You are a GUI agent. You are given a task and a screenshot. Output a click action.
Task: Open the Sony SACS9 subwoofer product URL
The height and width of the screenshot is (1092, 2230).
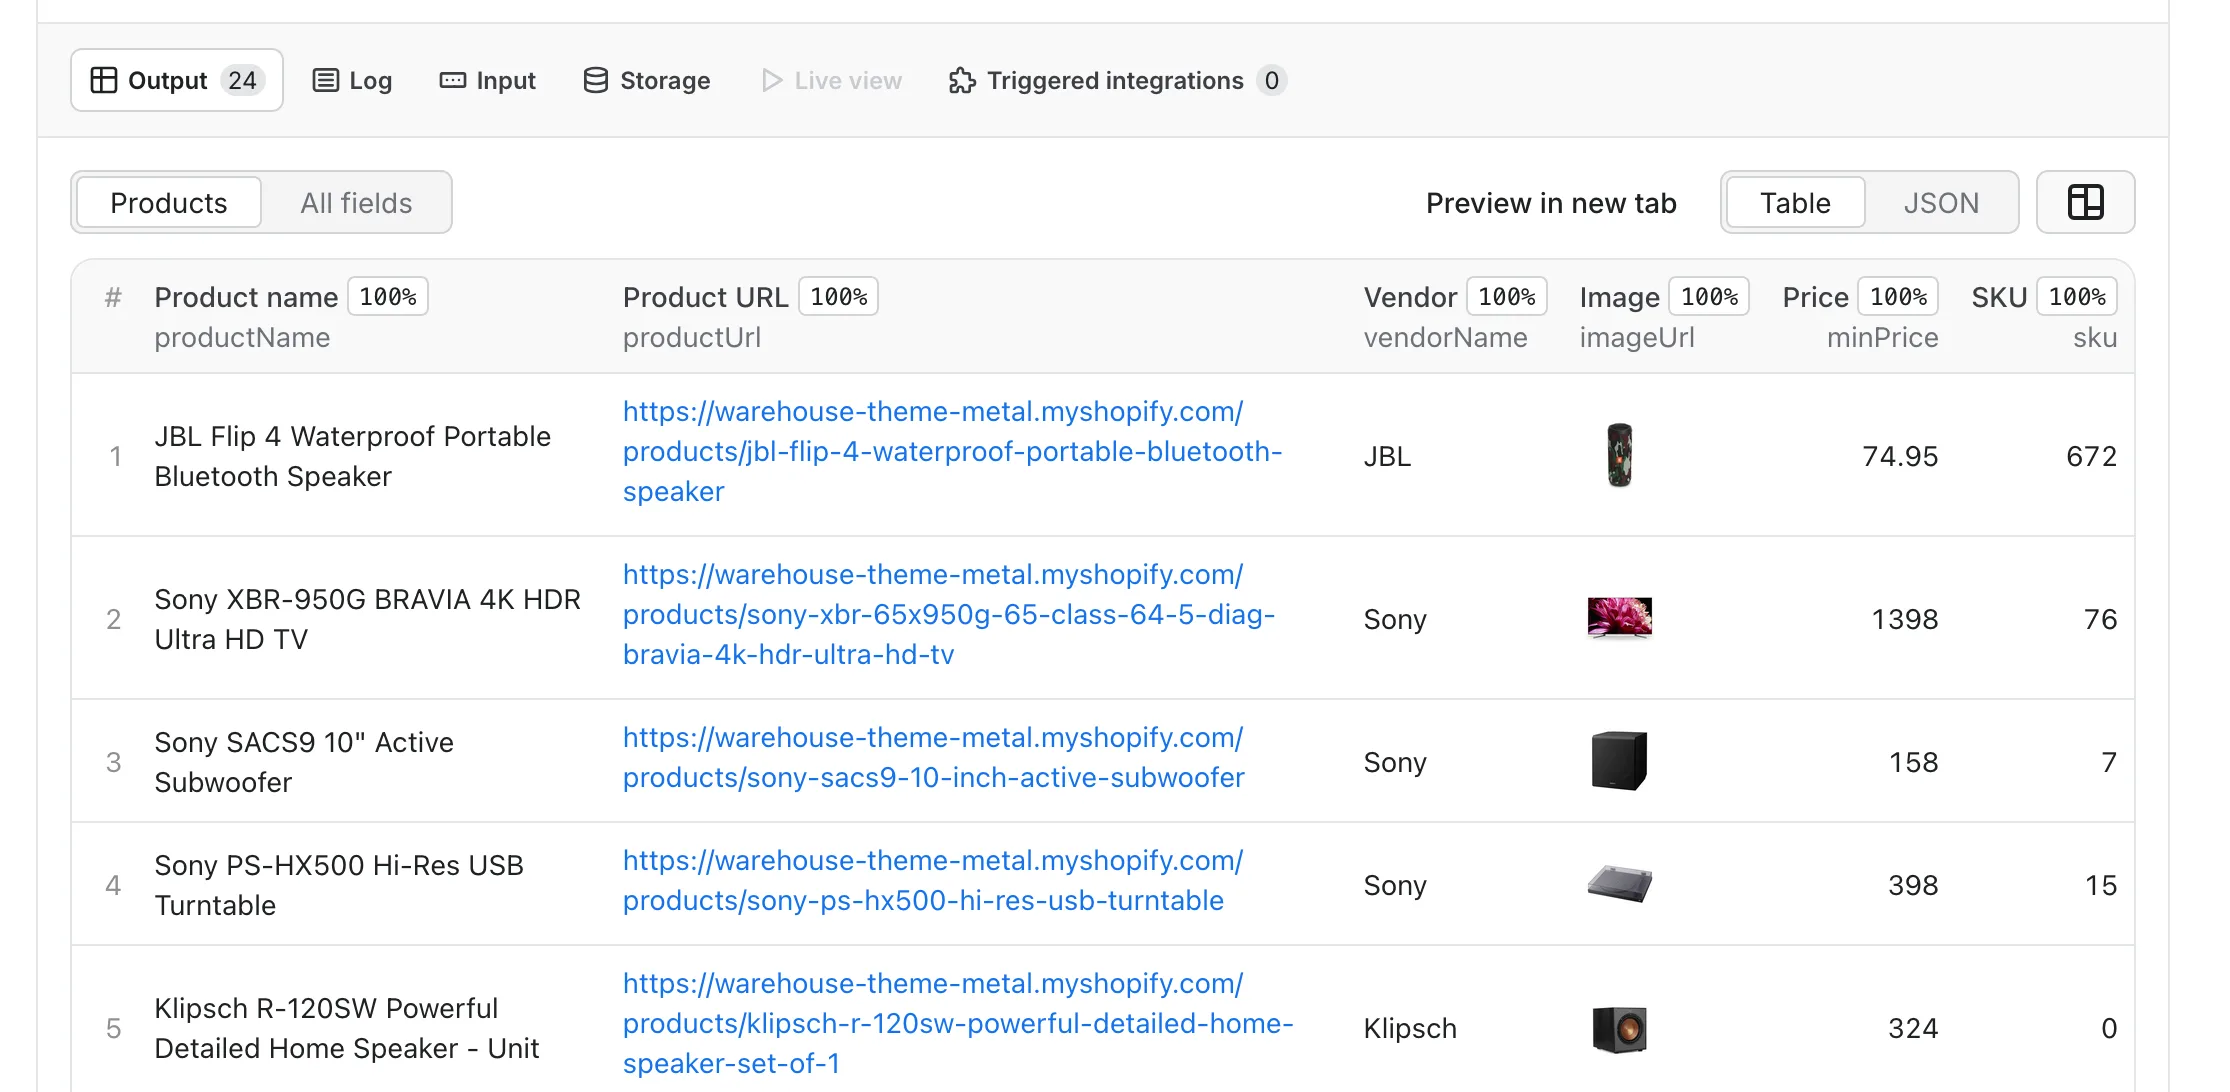(933, 757)
